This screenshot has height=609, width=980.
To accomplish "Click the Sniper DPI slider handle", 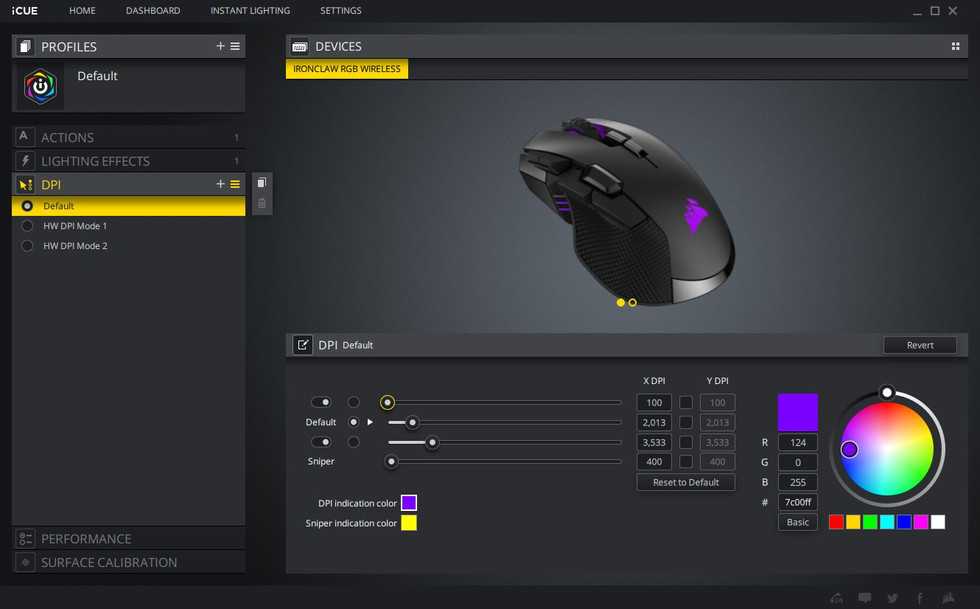I will [391, 461].
